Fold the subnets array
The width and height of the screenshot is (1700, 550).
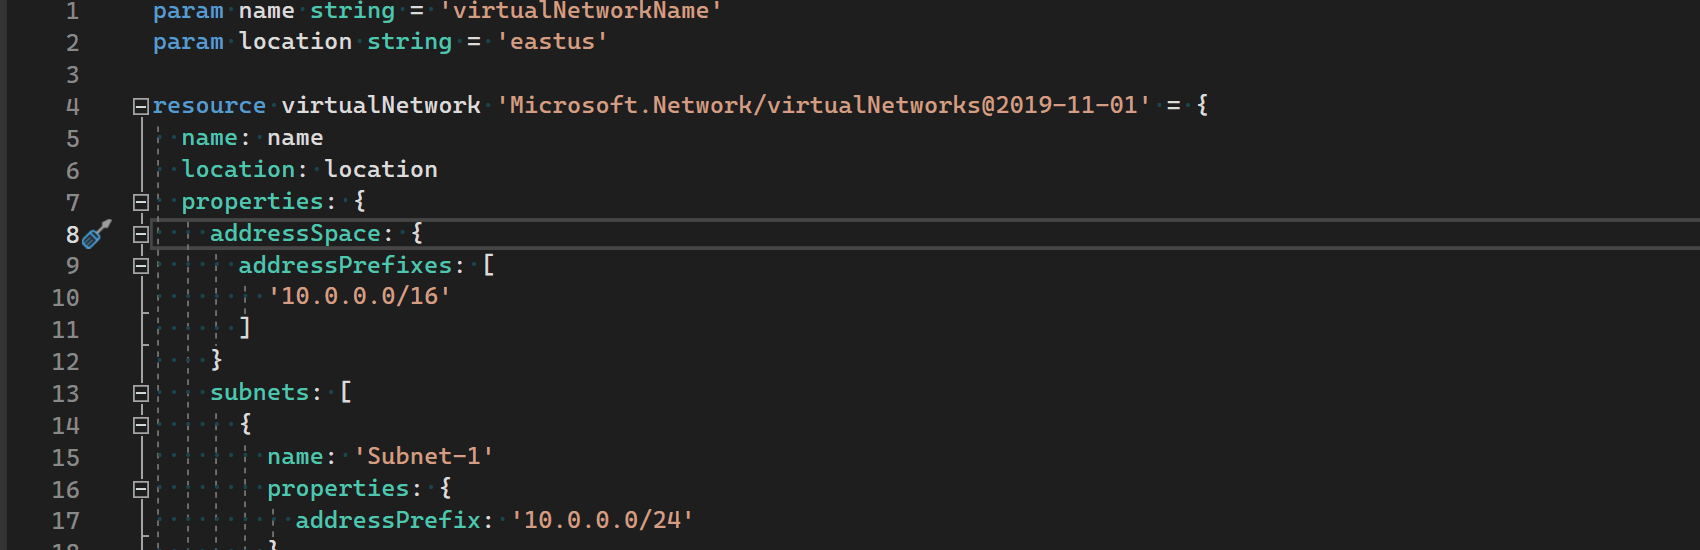point(141,393)
